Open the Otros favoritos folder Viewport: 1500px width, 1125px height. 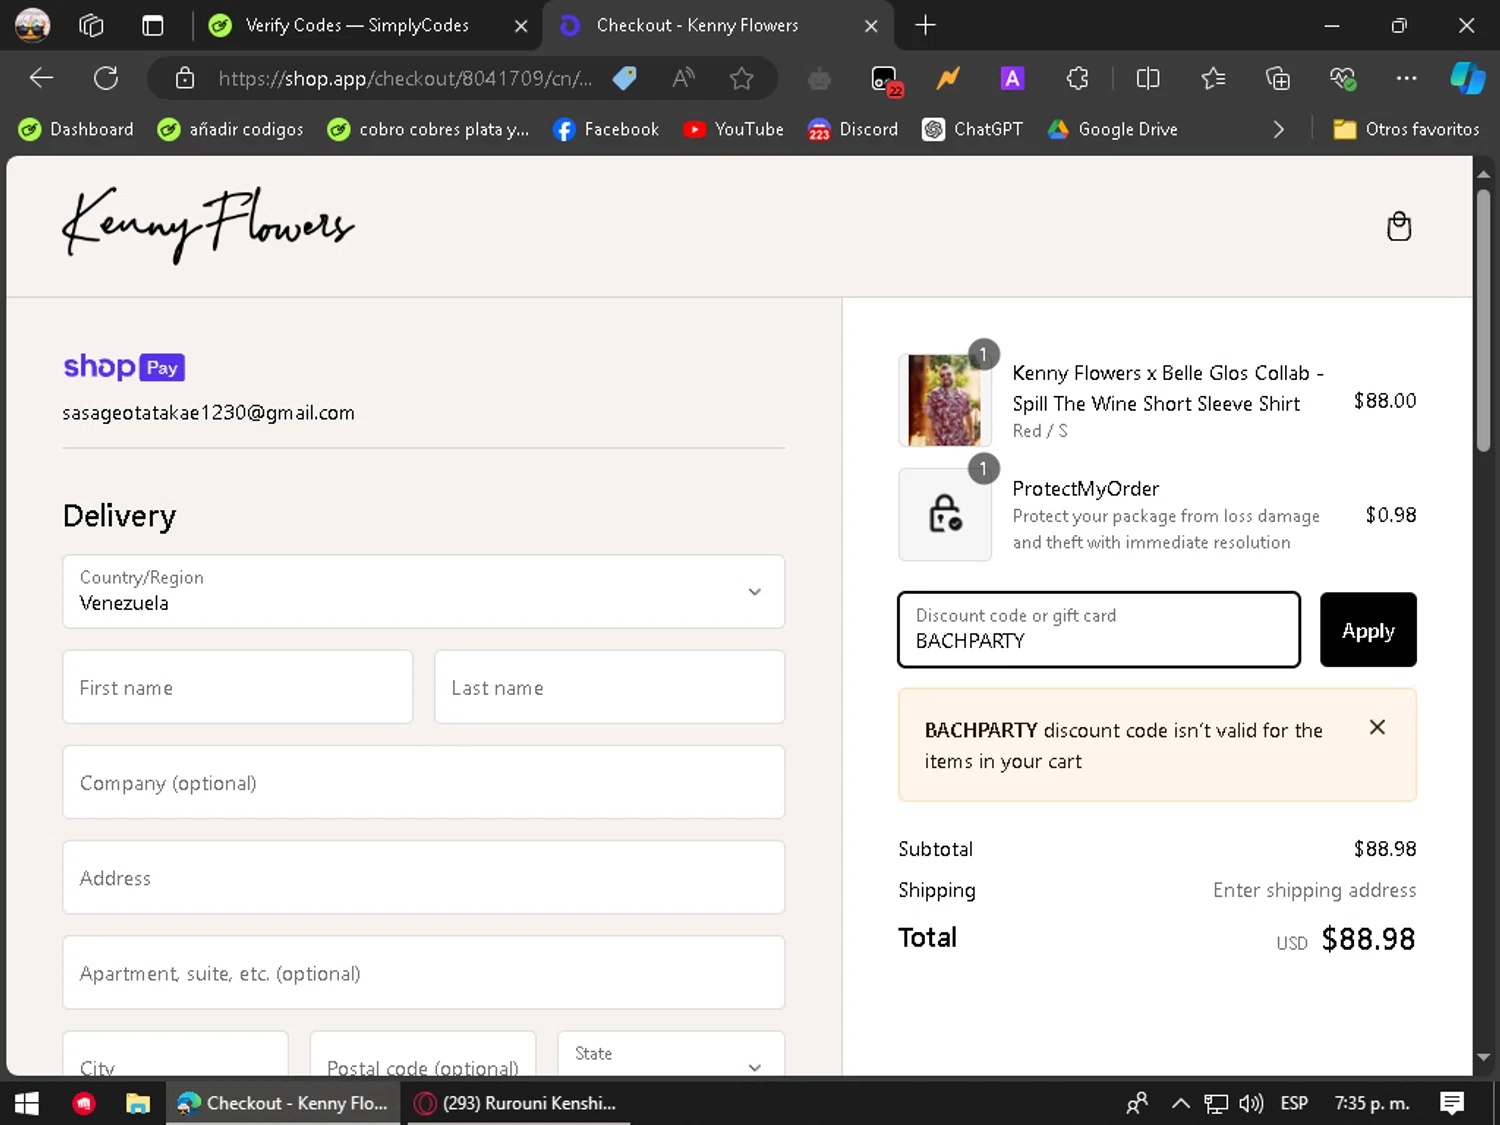point(1406,129)
